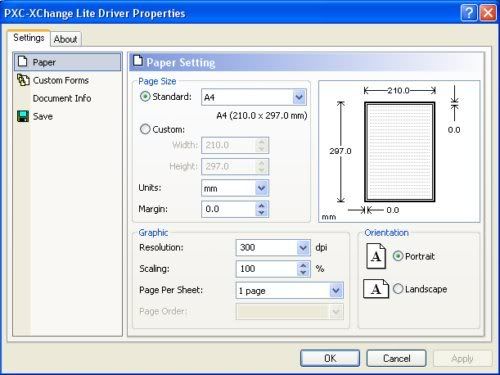500x375 pixels.
Task: Open the Resolution 300 dpi dropdown
Action: point(303,248)
